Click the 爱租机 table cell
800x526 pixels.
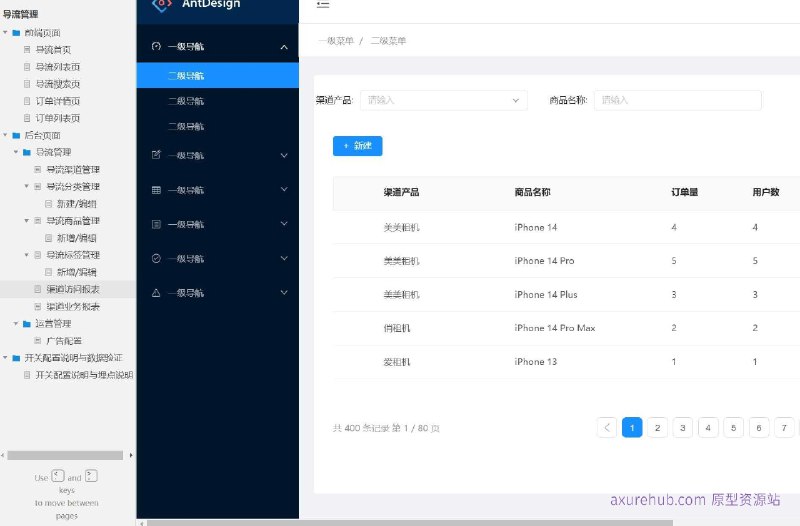(x=396, y=362)
